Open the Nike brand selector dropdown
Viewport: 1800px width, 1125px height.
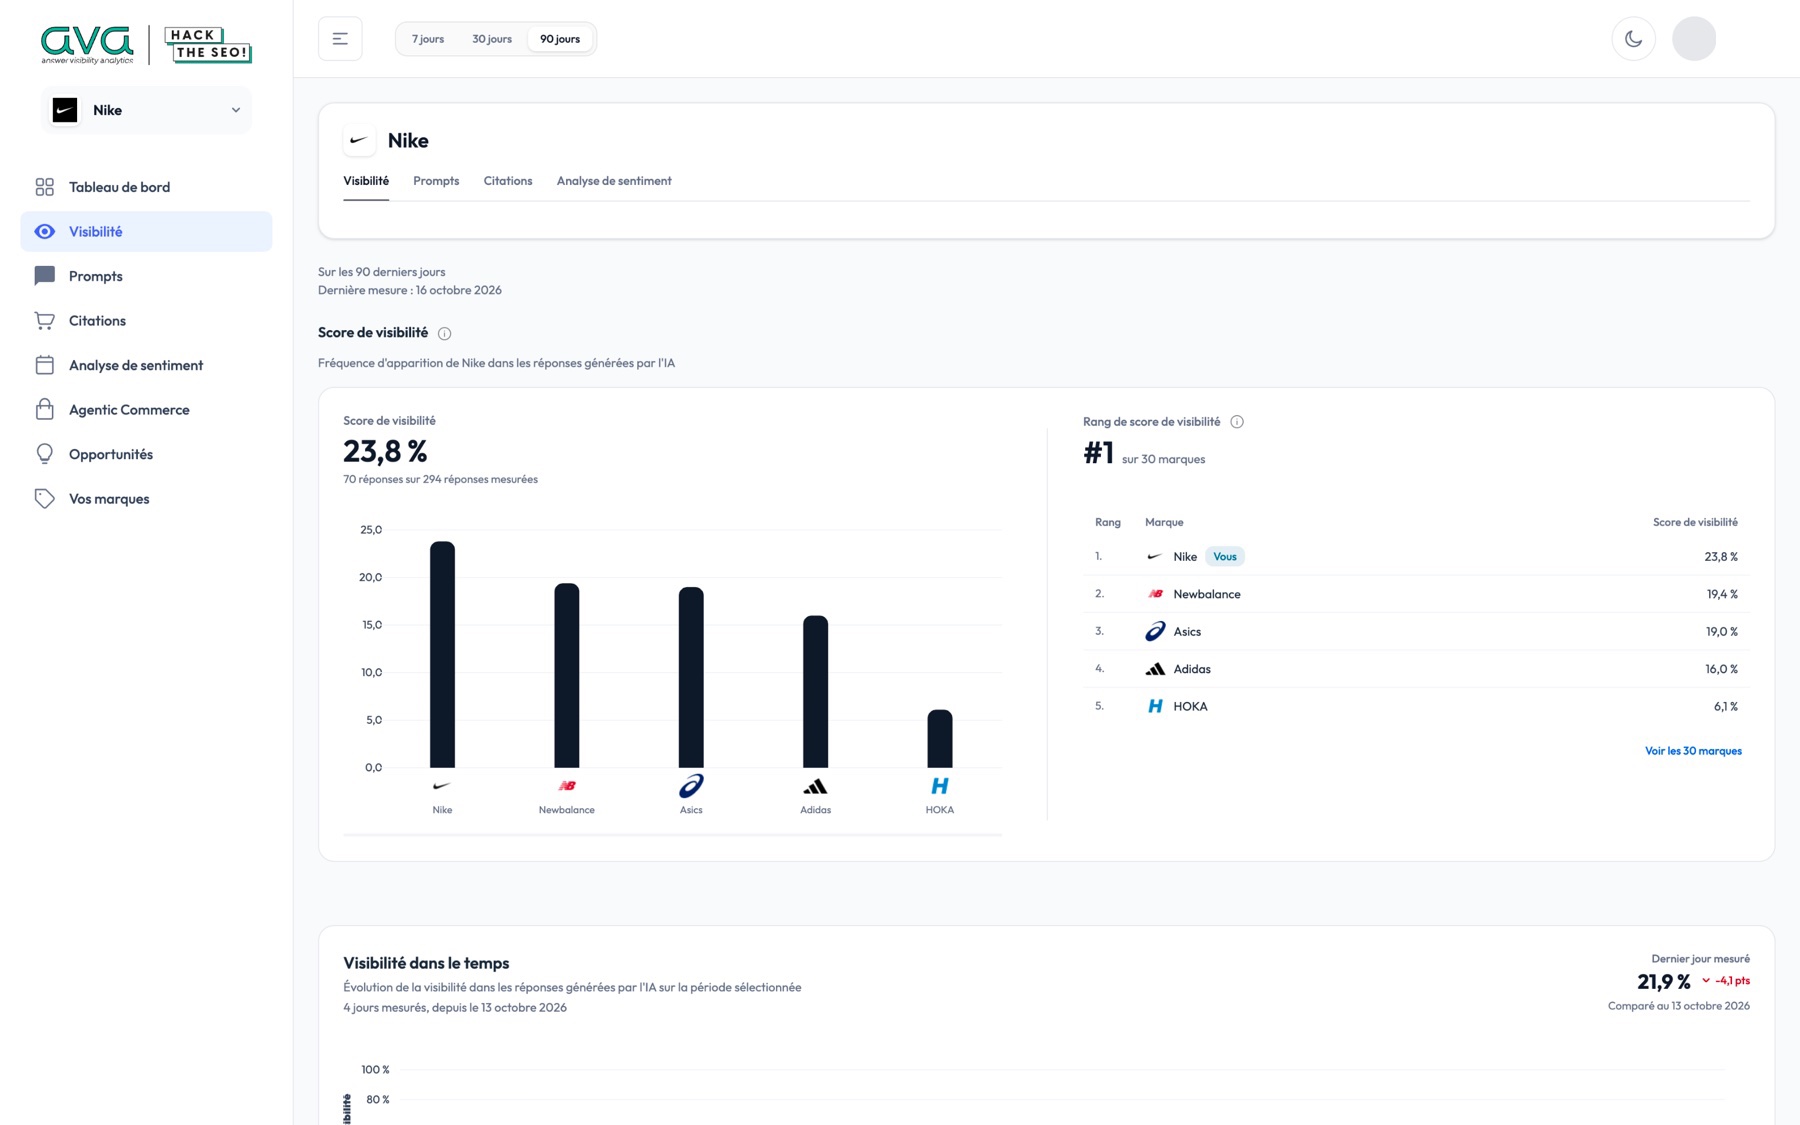click(147, 110)
